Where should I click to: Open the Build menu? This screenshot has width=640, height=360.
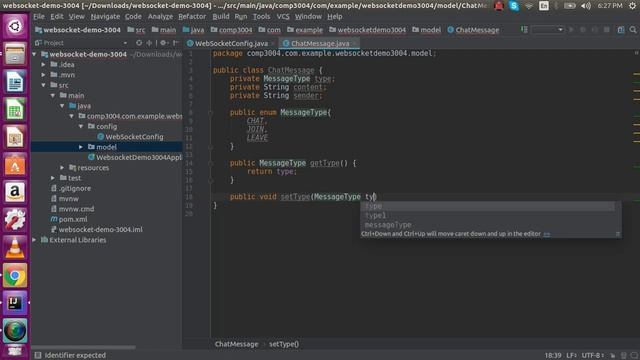click(x=220, y=17)
